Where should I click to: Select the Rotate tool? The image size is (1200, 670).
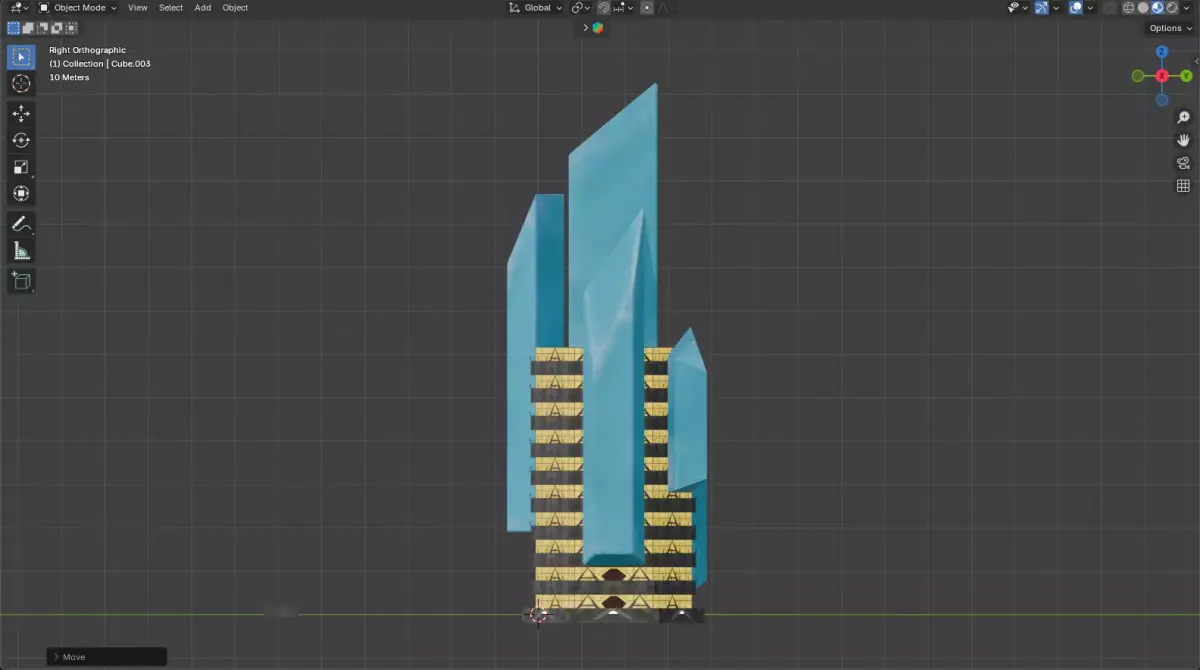(x=21, y=140)
